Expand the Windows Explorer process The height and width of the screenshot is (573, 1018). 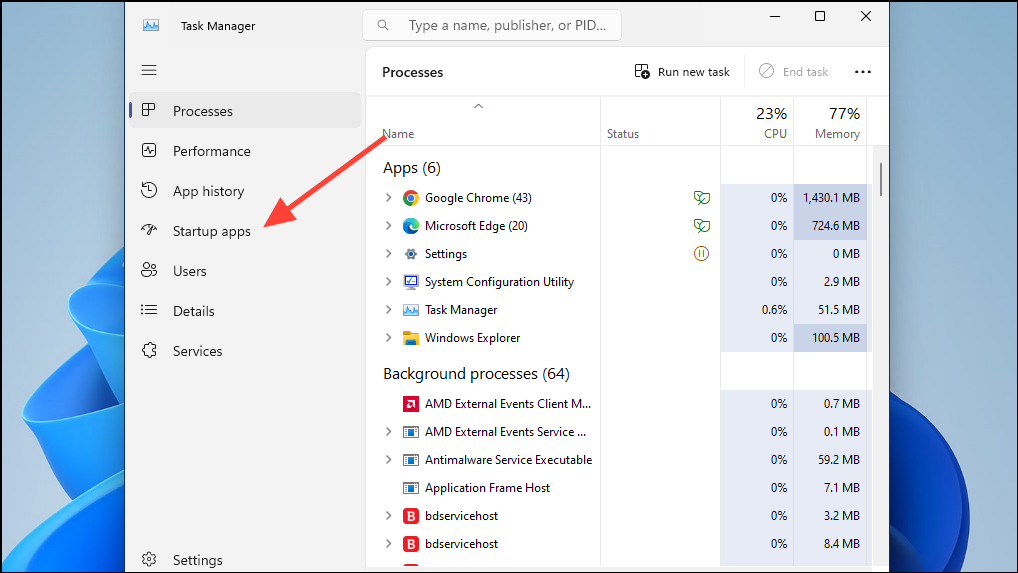[x=388, y=337]
